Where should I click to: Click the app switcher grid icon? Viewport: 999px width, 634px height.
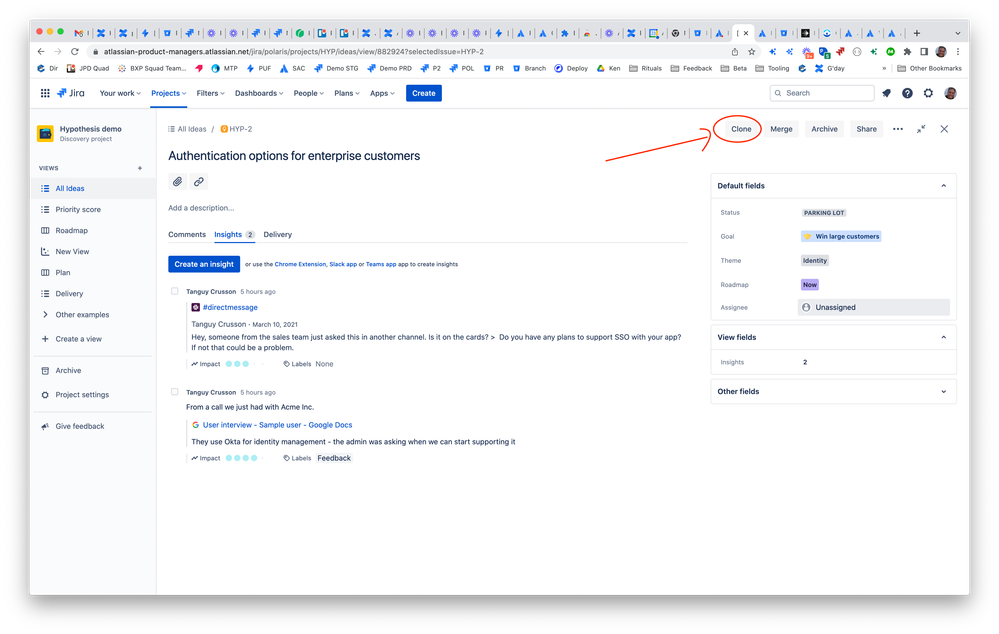pos(44,92)
